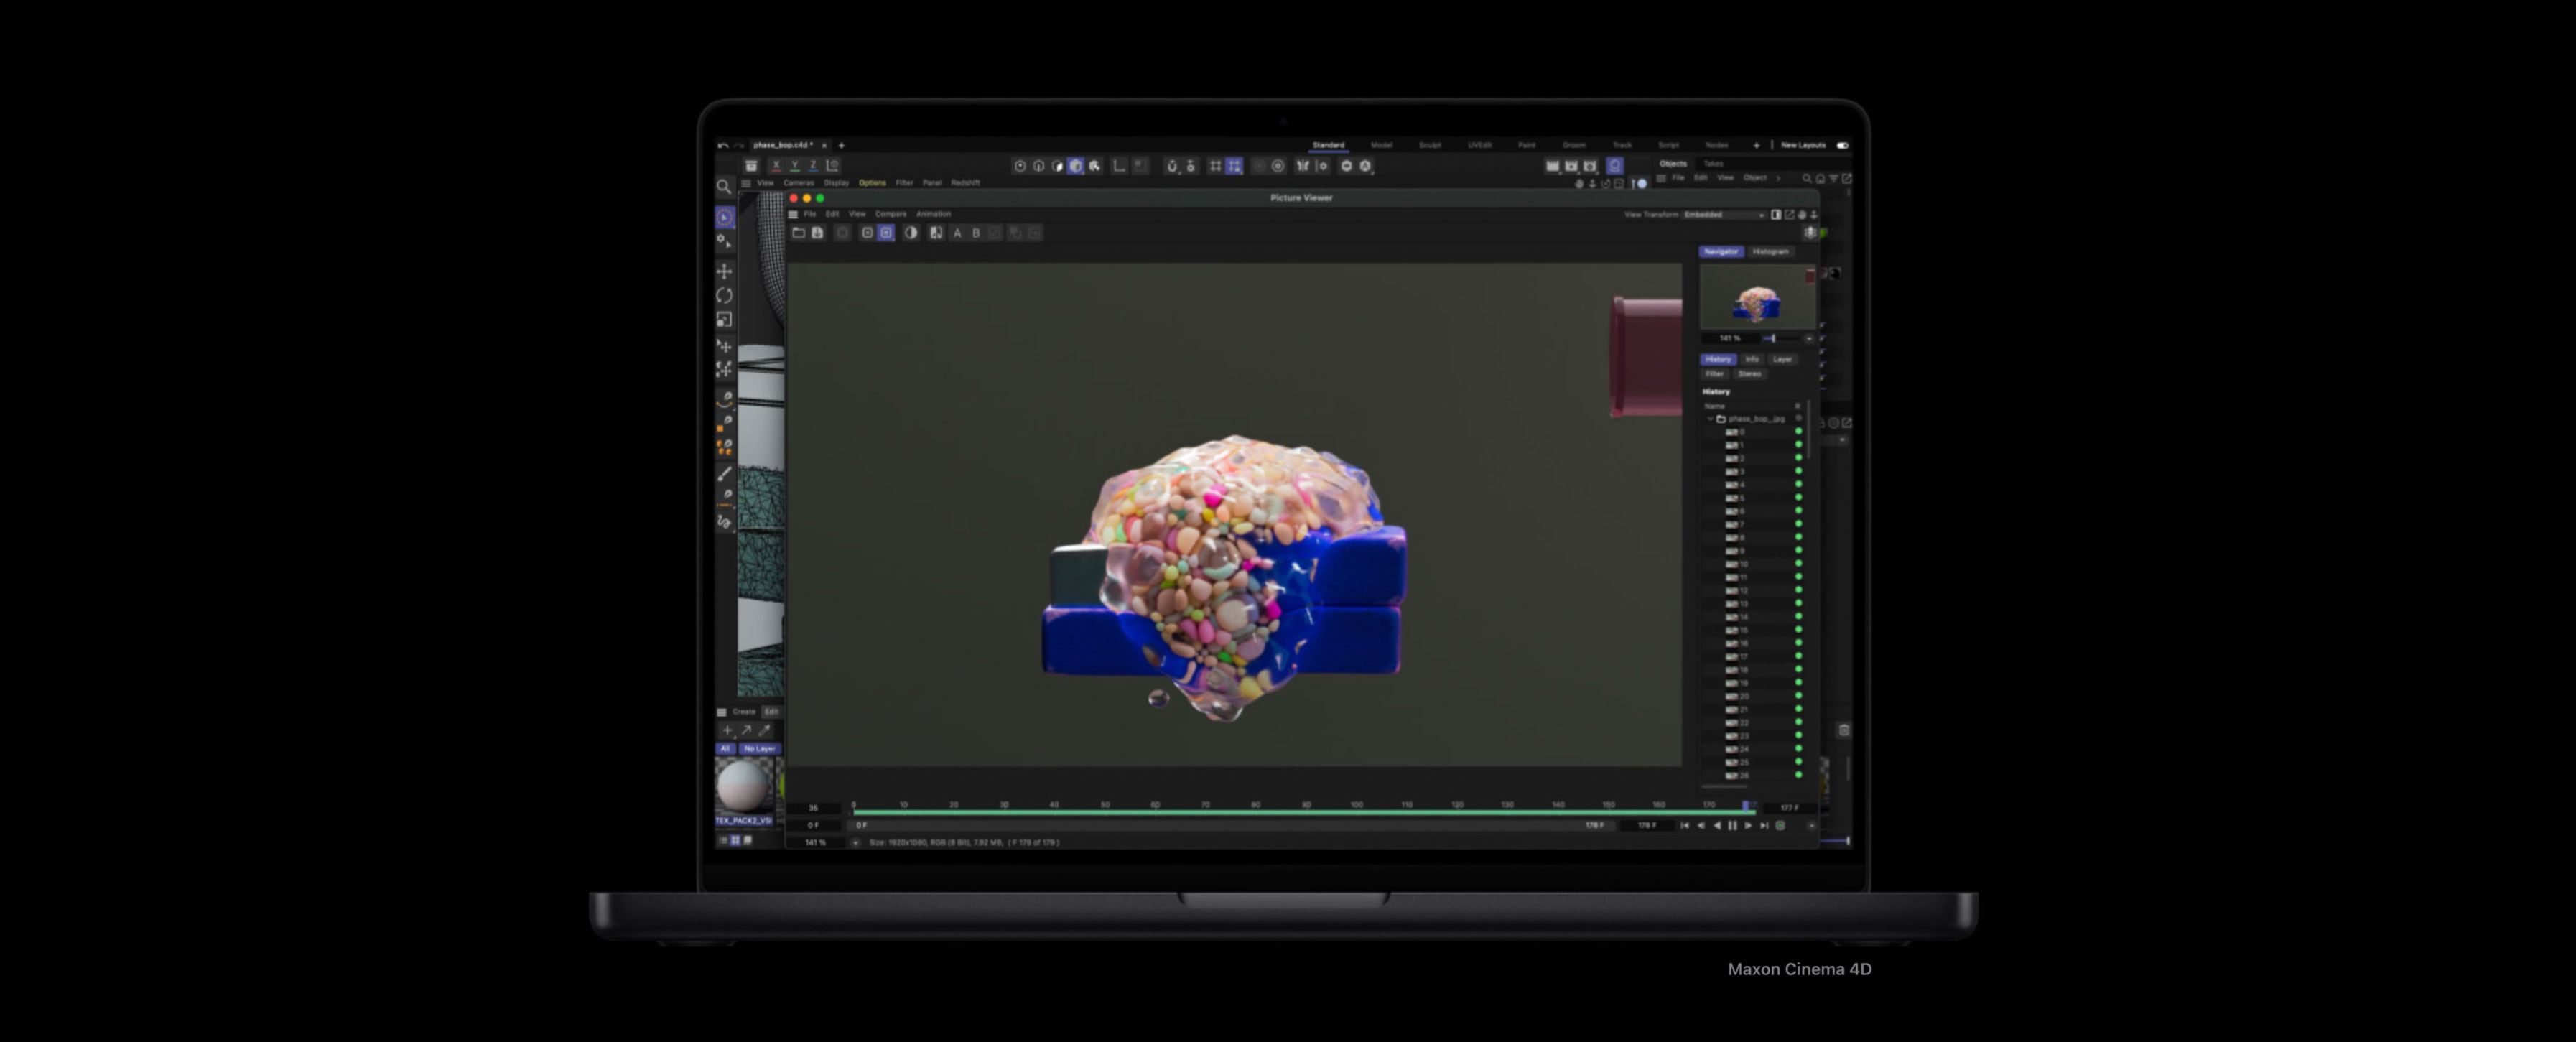Viewport: 2576px width, 1042px height.
Task: Toggle the New Layouts switch
Action: point(1842,146)
